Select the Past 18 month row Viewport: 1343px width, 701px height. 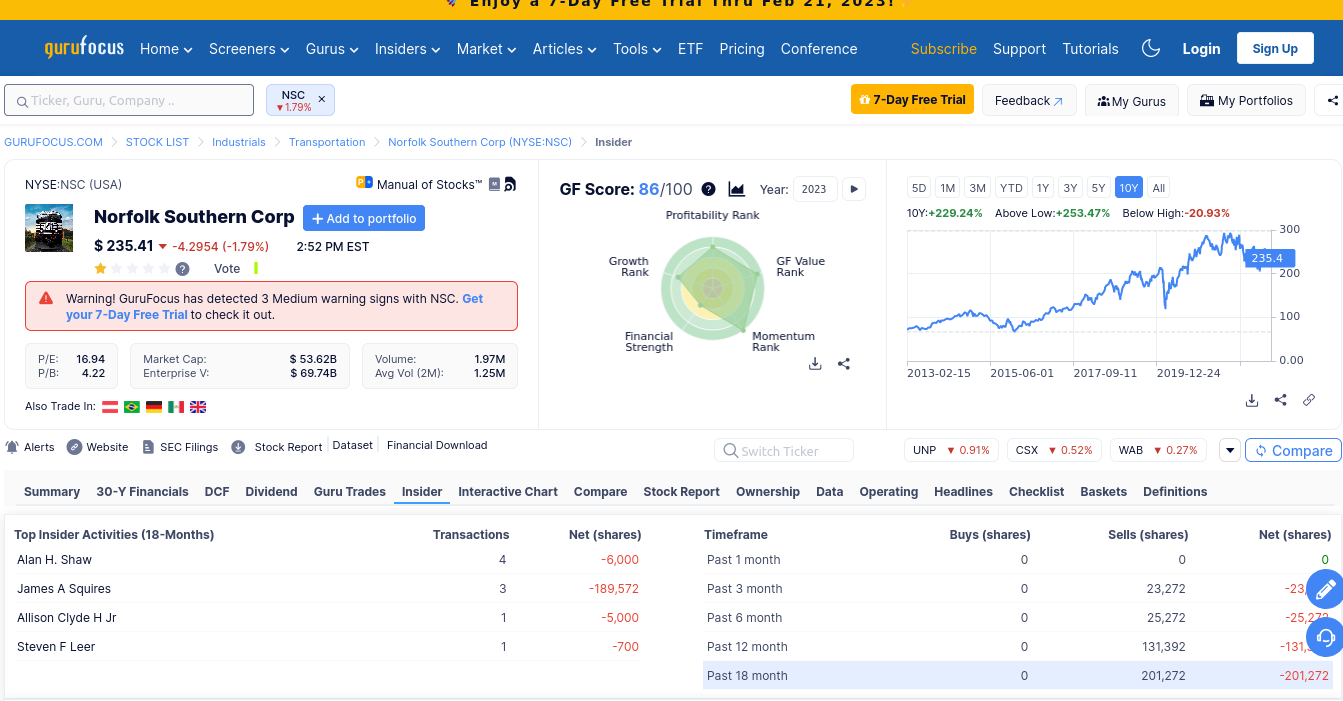tap(1018, 675)
